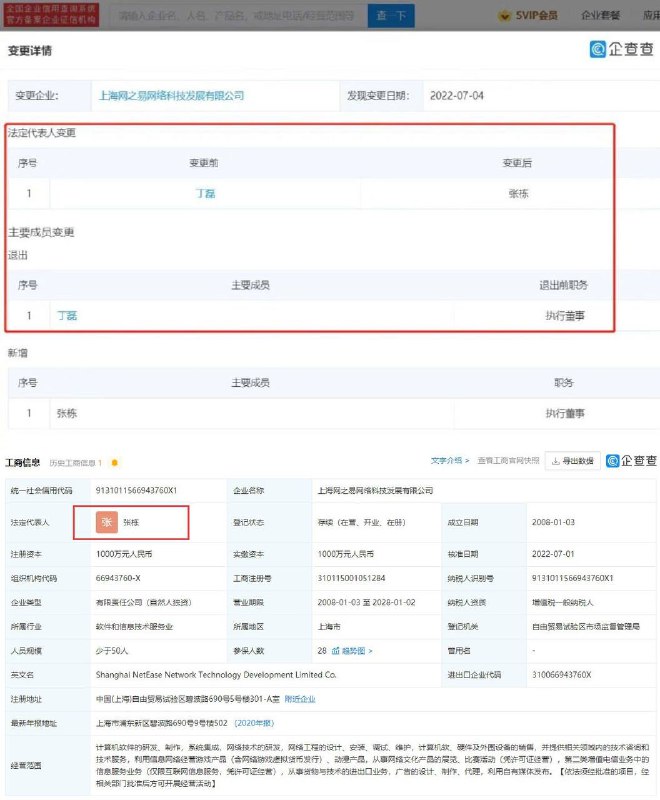Select 执行董事 in the 退出前职务 column
The height and width of the screenshot is (800, 660).
click(565, 316)
